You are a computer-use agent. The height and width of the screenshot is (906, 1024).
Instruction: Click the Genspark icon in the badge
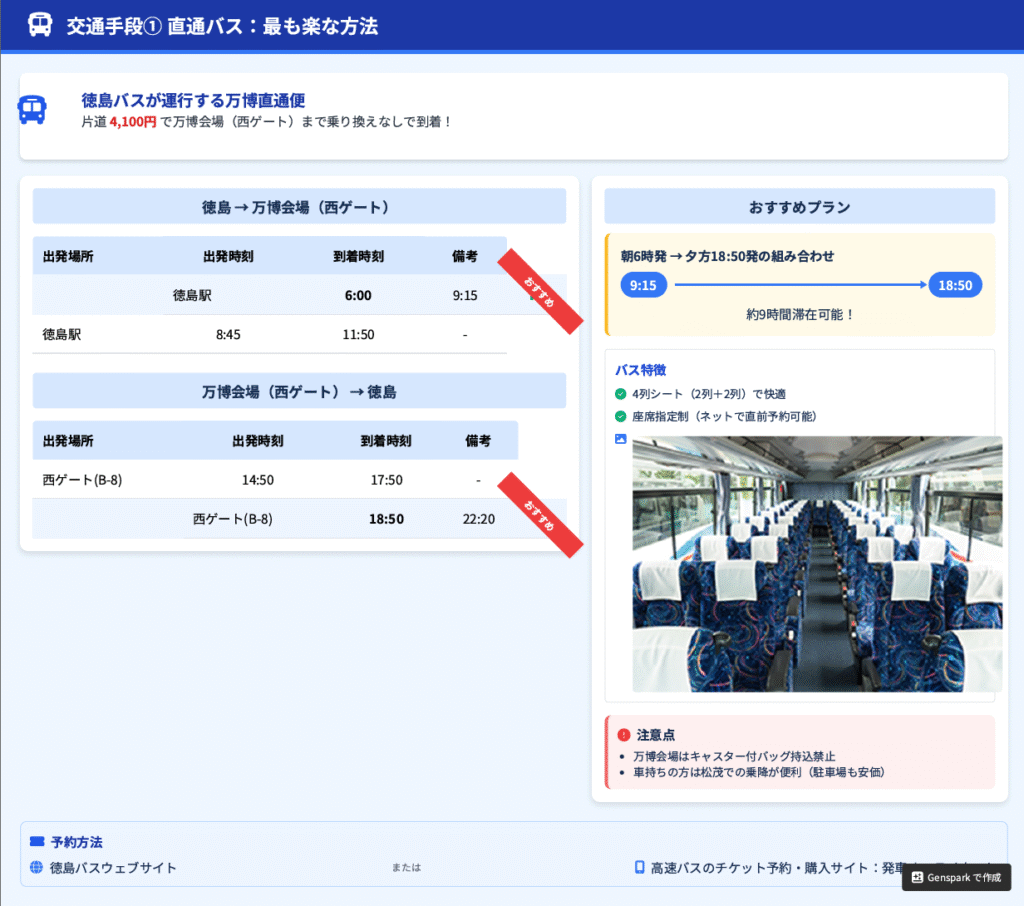coord(917,877)
